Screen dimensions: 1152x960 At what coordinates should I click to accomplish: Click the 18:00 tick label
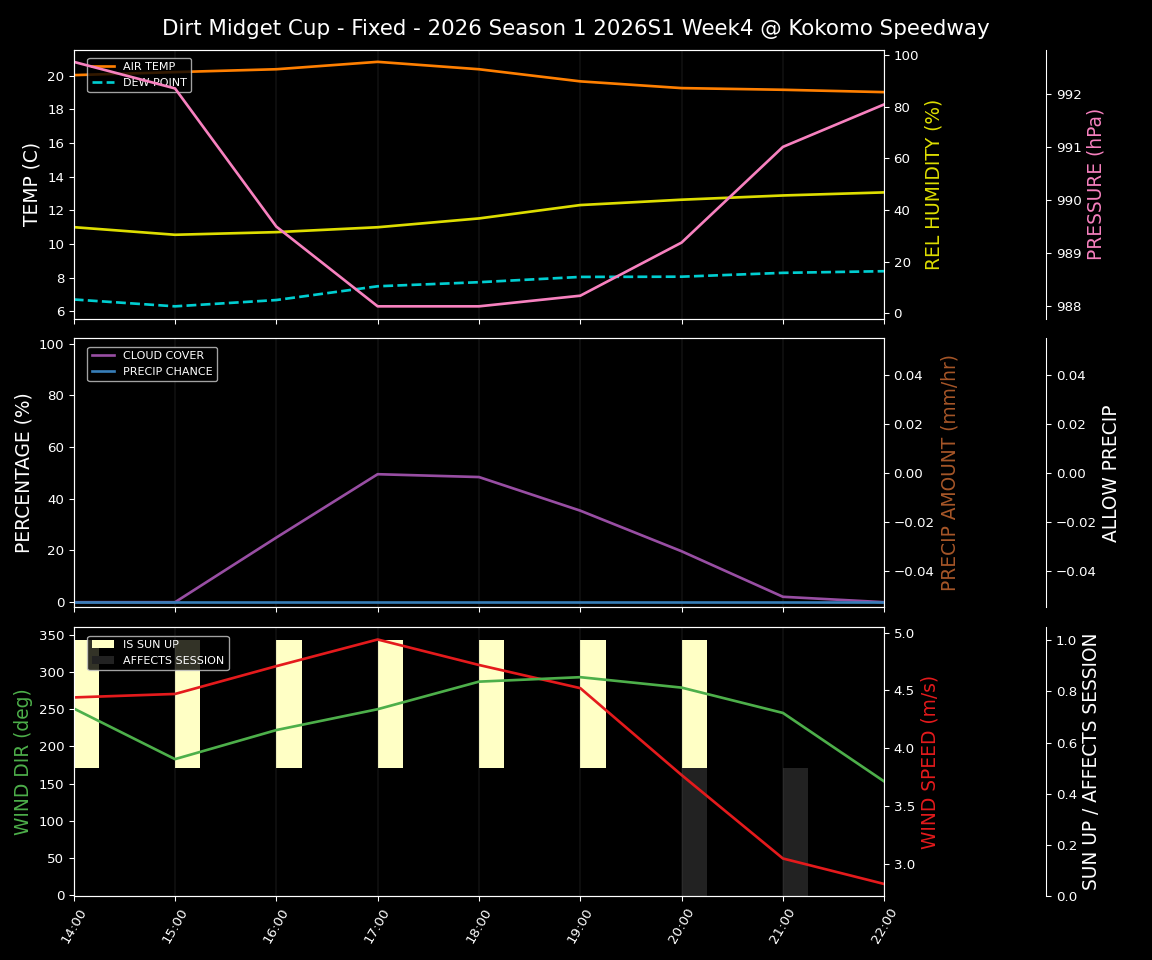pos(479,925)
